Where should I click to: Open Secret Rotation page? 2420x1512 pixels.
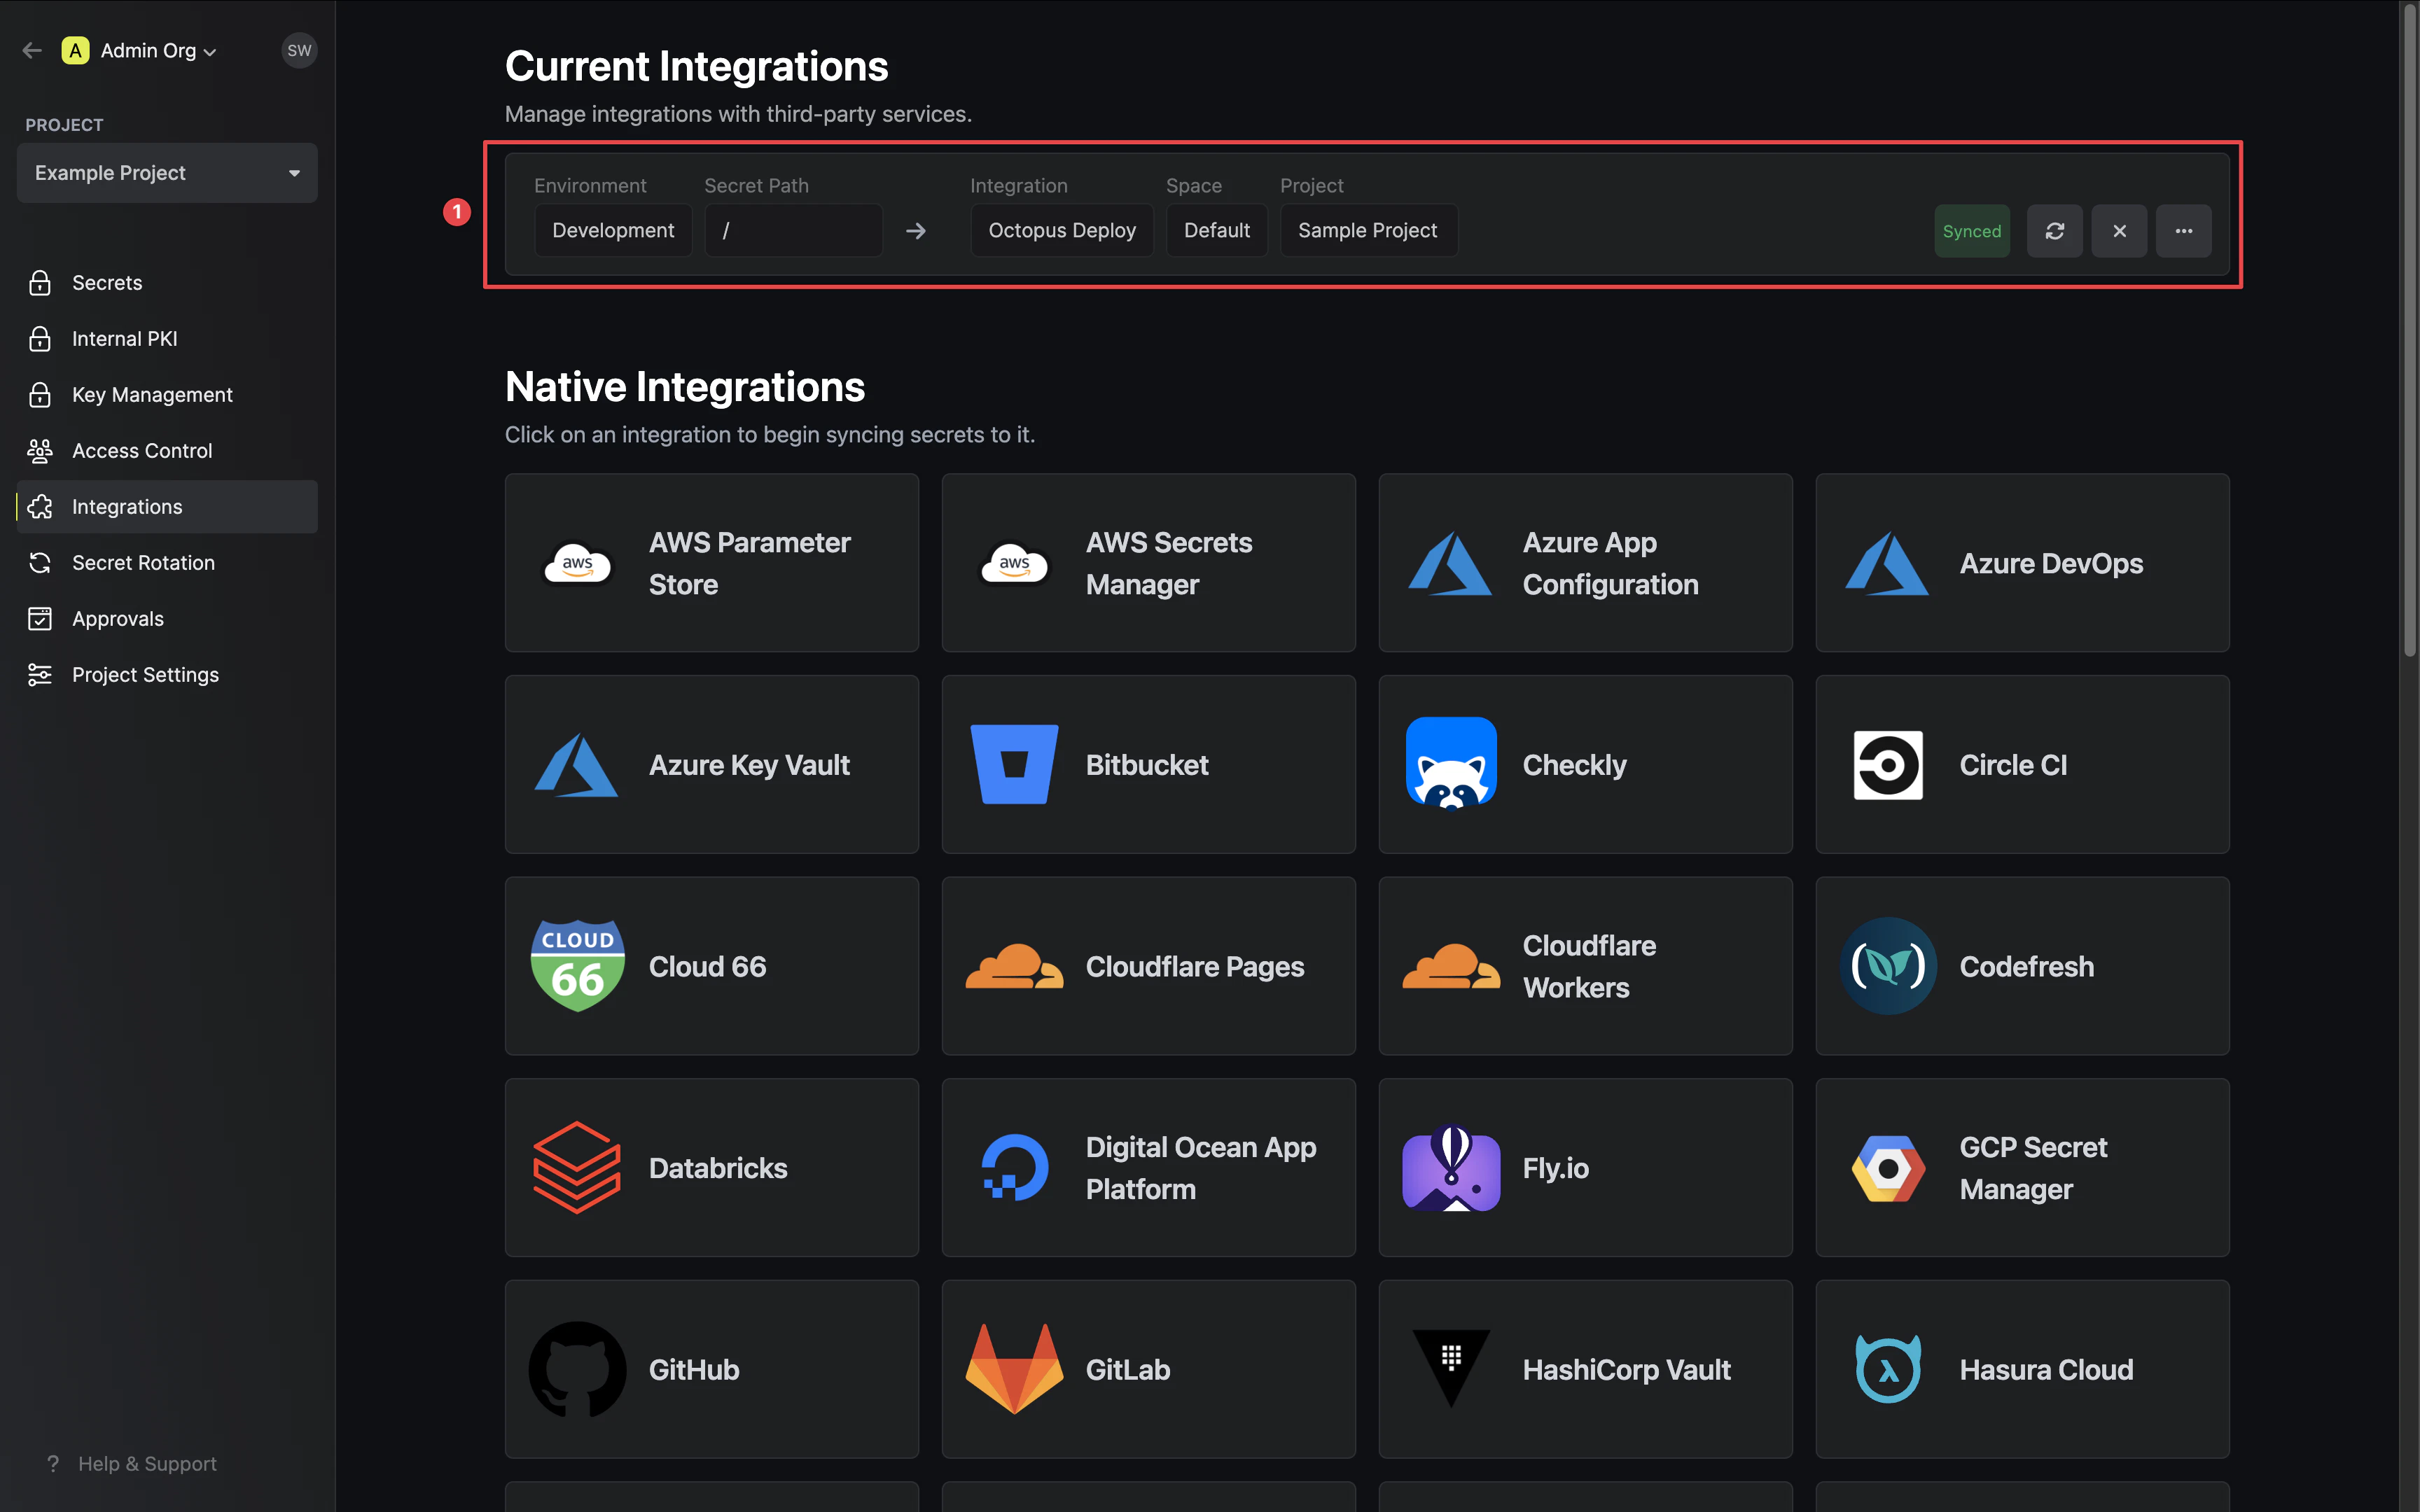[167, 563]
